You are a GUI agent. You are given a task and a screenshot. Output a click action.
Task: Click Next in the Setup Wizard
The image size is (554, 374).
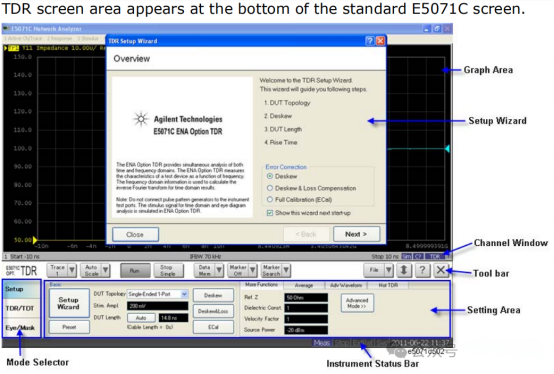356,234
